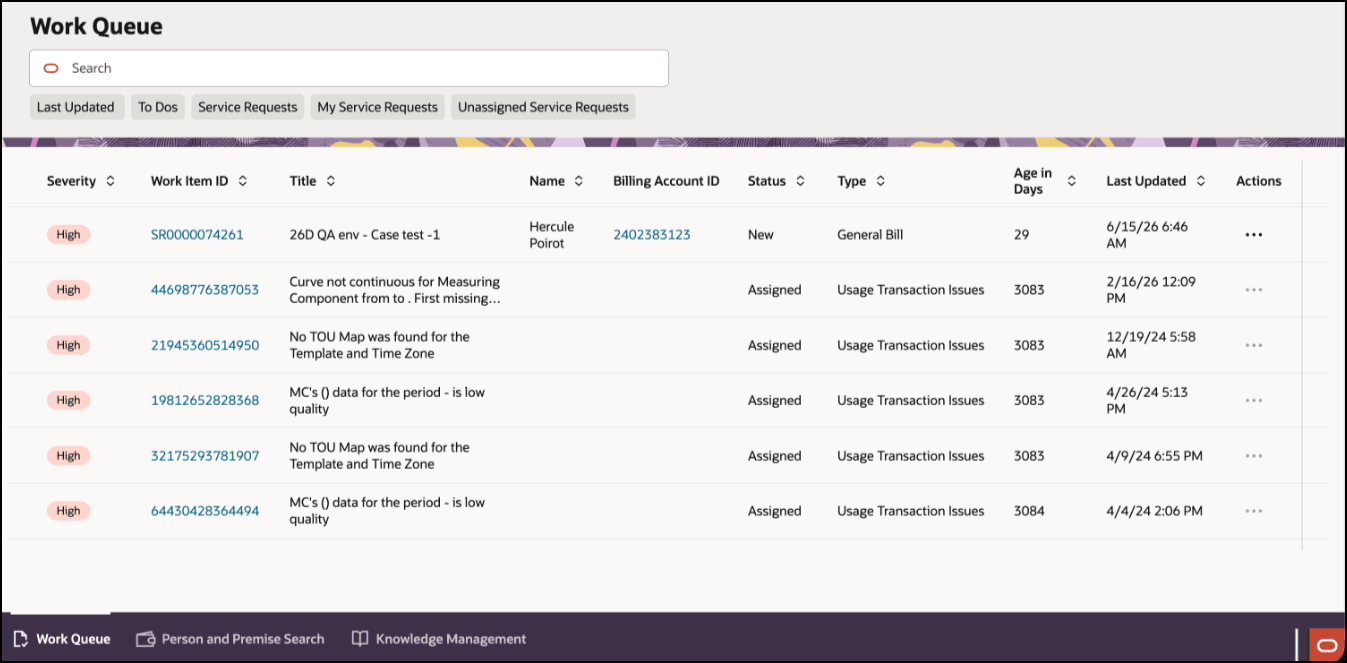Open work item 32175293781907
The width and height of the screenshot is (1347, 663).
point(205,456)
